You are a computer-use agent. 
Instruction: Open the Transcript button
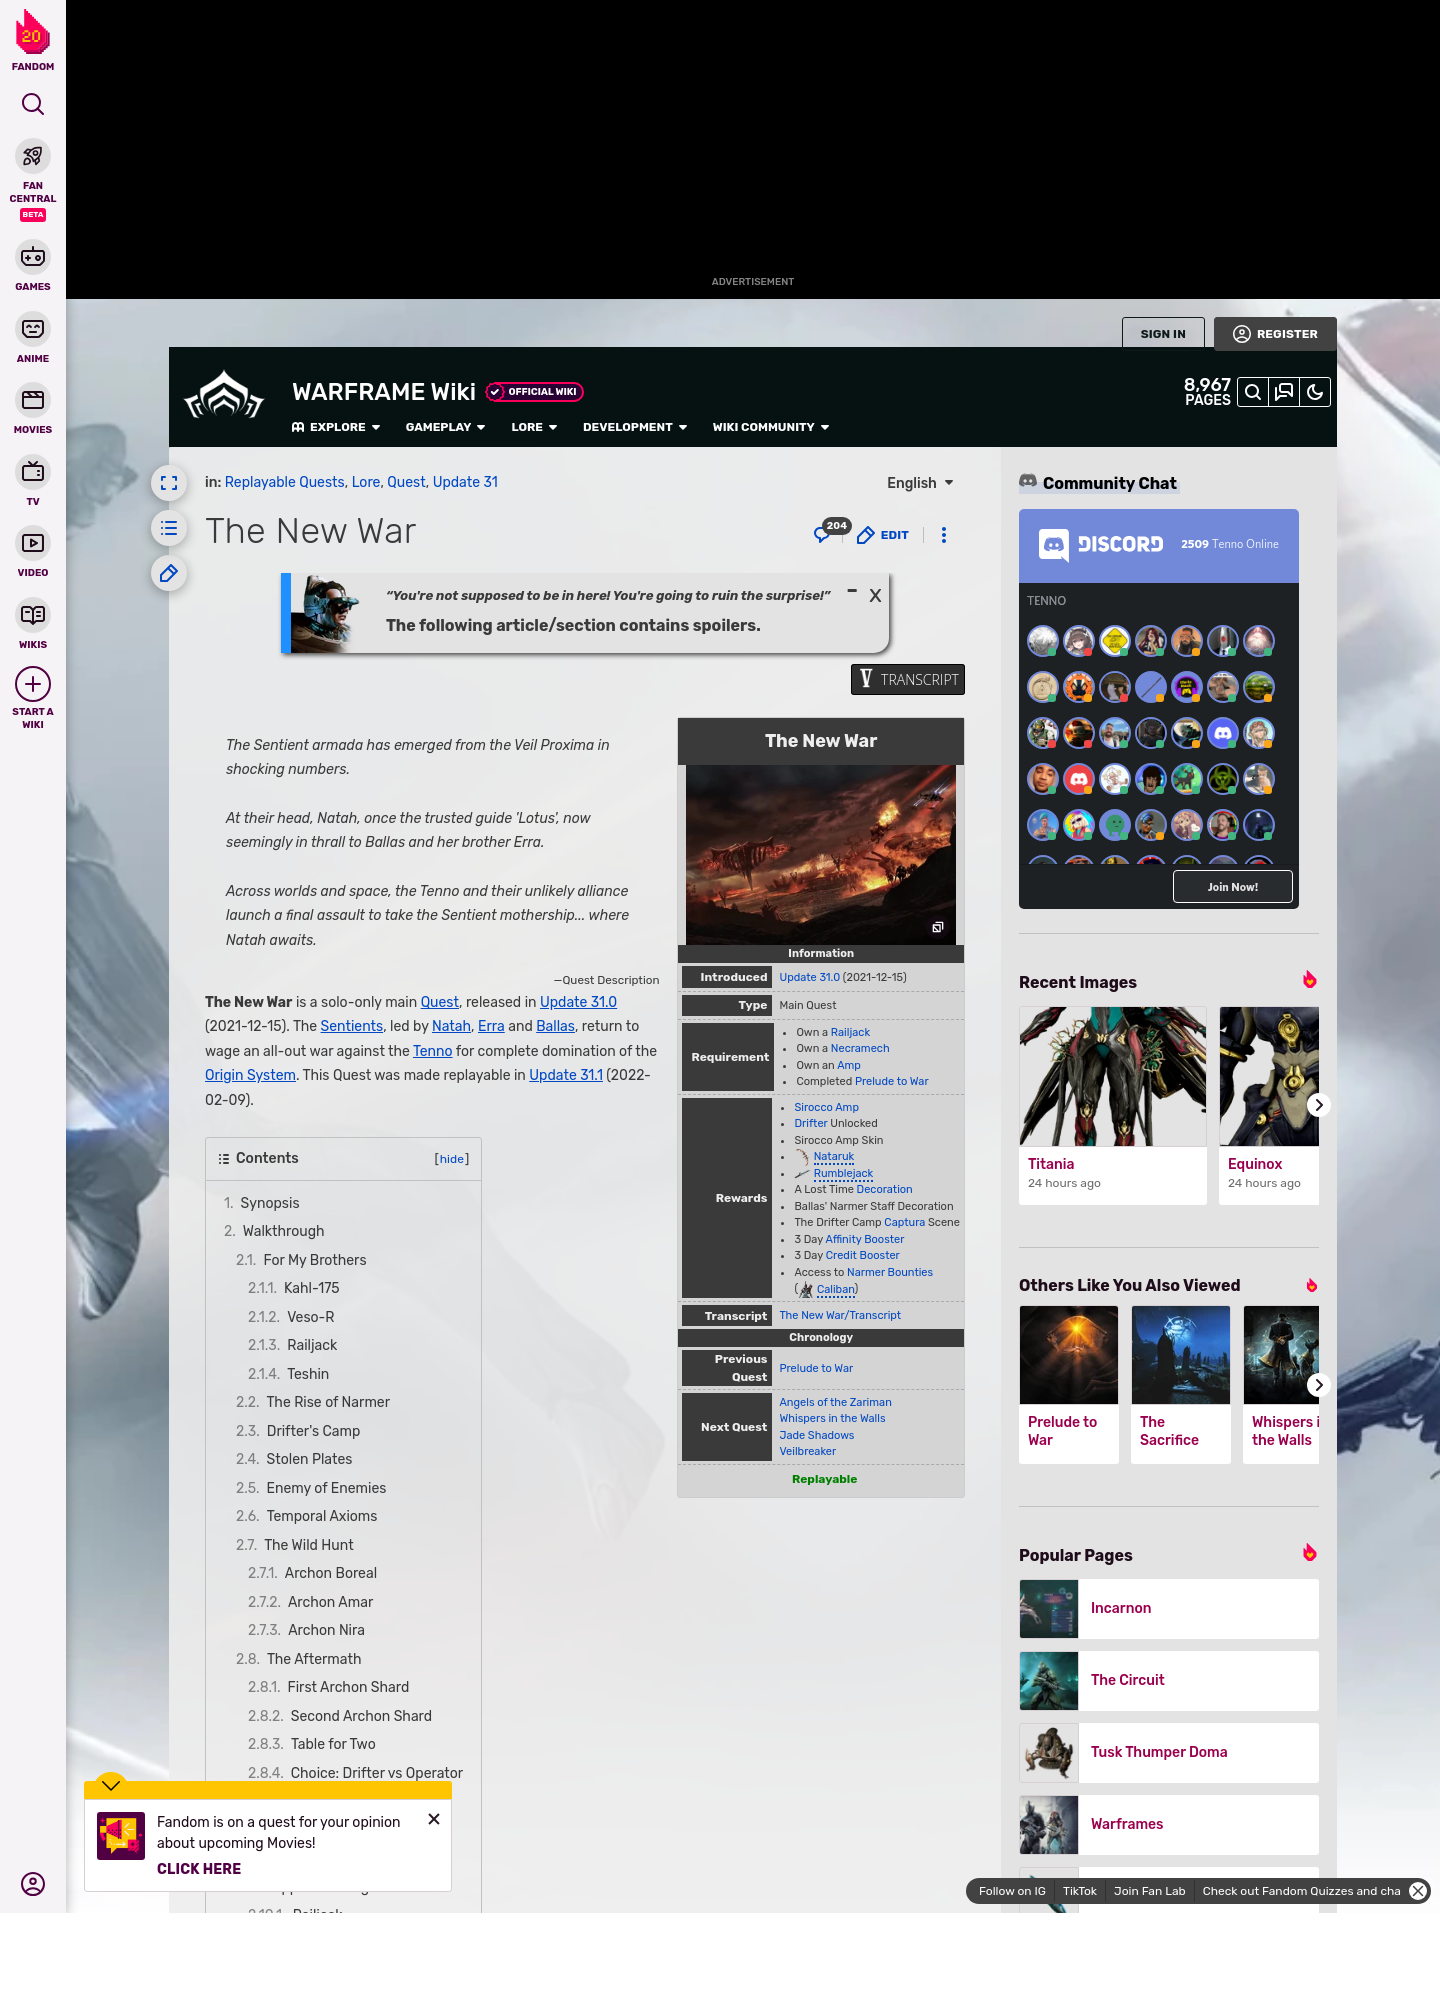click(908, 680)
